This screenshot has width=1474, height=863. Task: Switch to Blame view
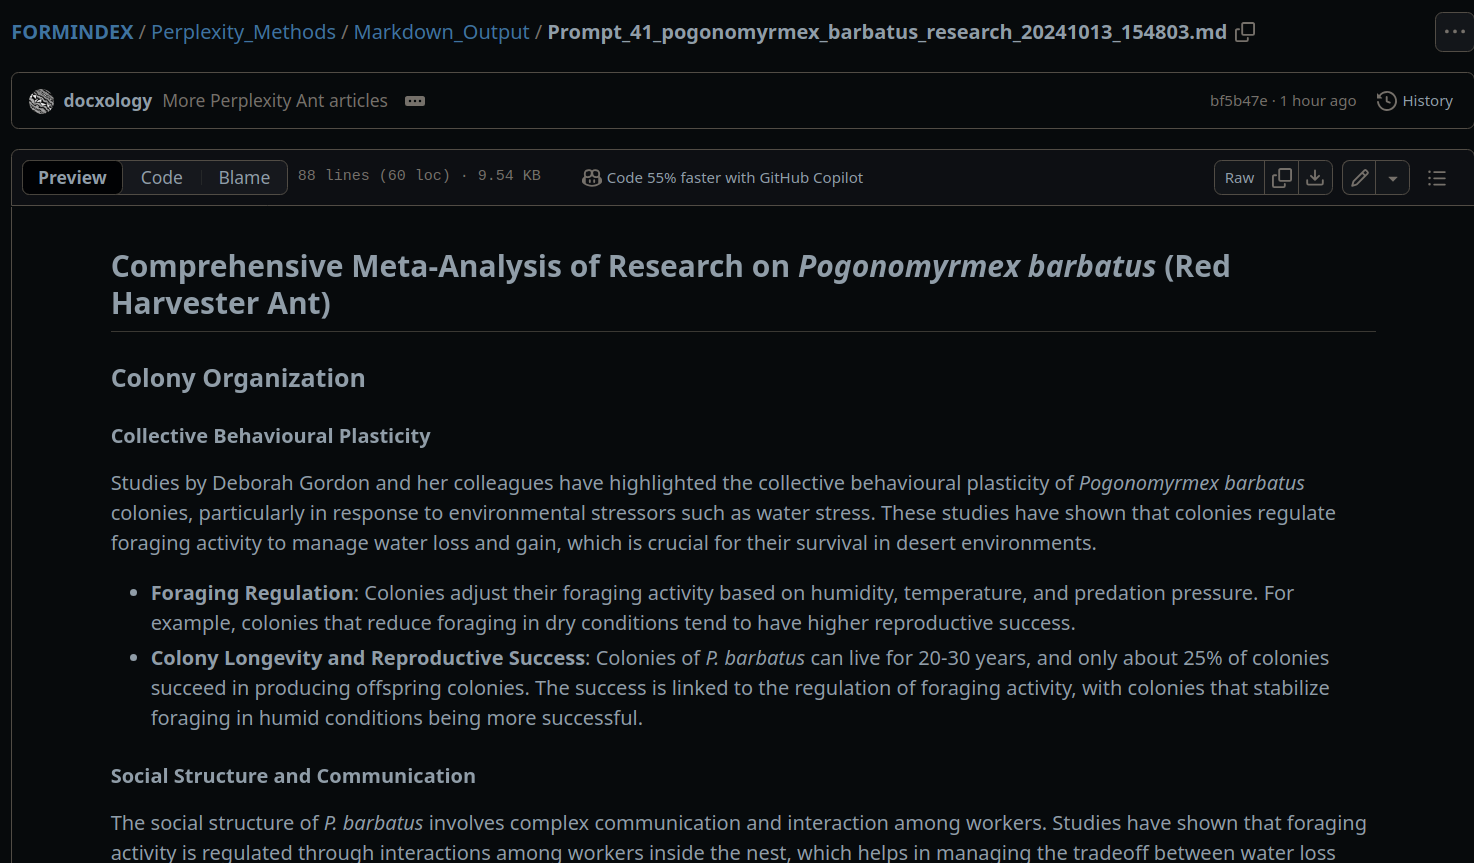(244, 178)
